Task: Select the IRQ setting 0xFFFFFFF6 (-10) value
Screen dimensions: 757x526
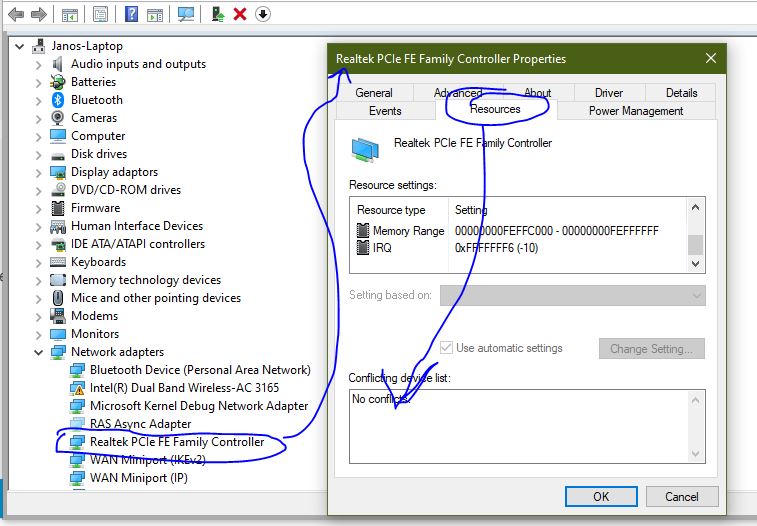Action: click(496, 248)
